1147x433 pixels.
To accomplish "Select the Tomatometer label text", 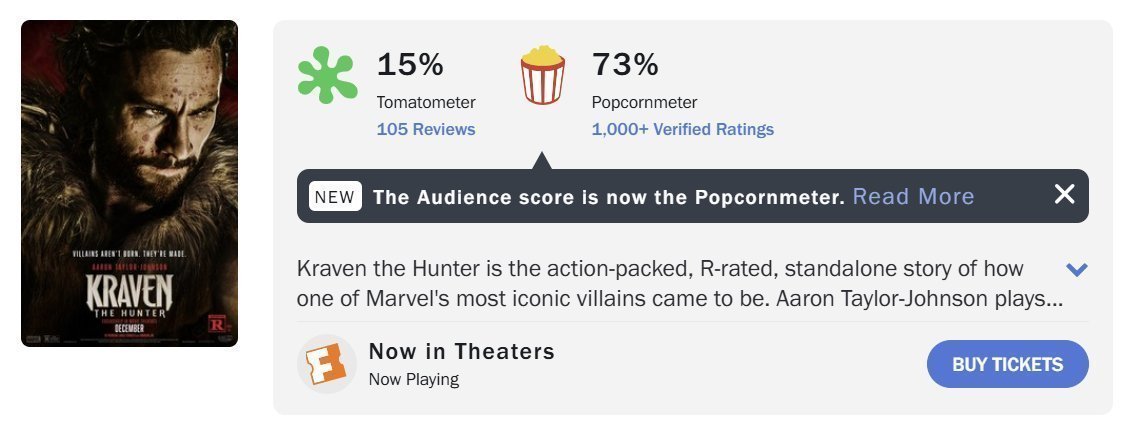I will [426, 102].
